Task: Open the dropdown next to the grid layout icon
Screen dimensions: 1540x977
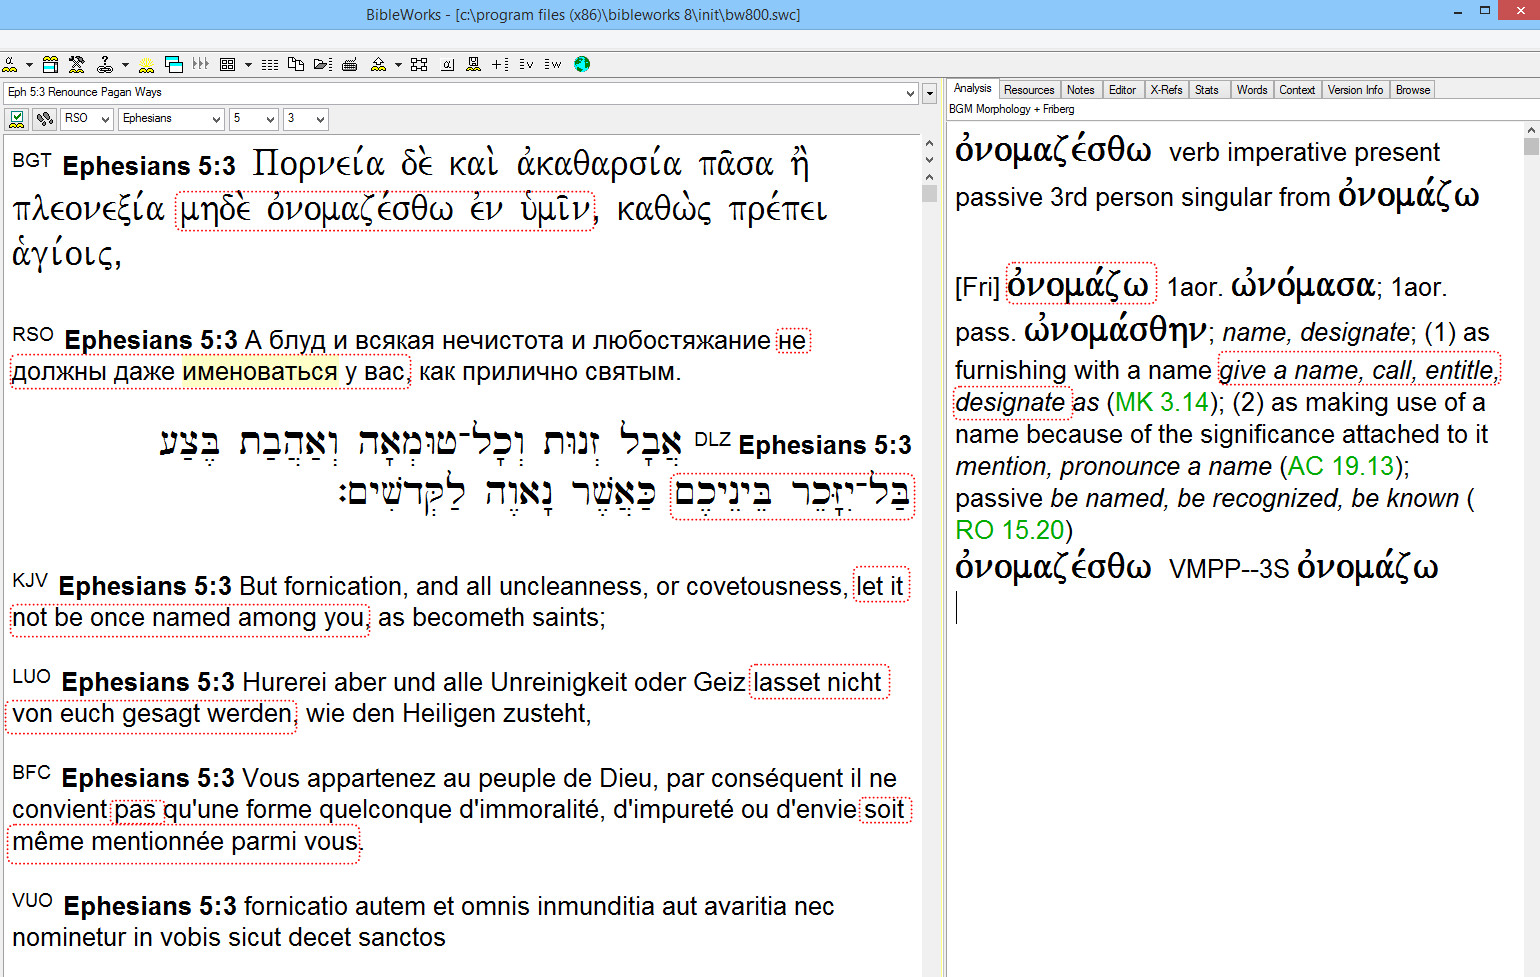Action: 248,65
